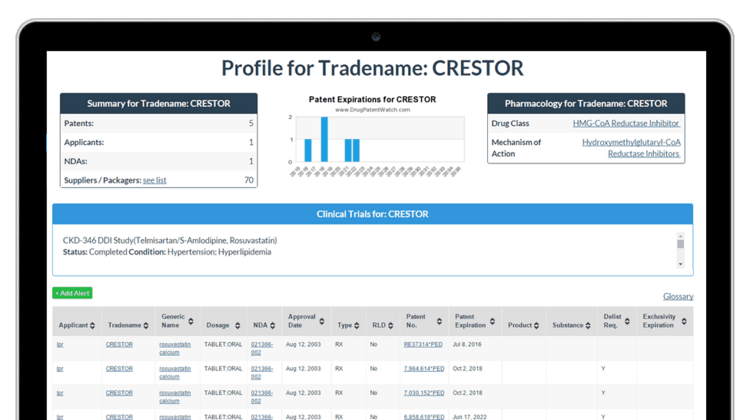Click the Clinical Trials scrollbar thumb
Viewport: 750px width, 420px height.
[680, 244]
